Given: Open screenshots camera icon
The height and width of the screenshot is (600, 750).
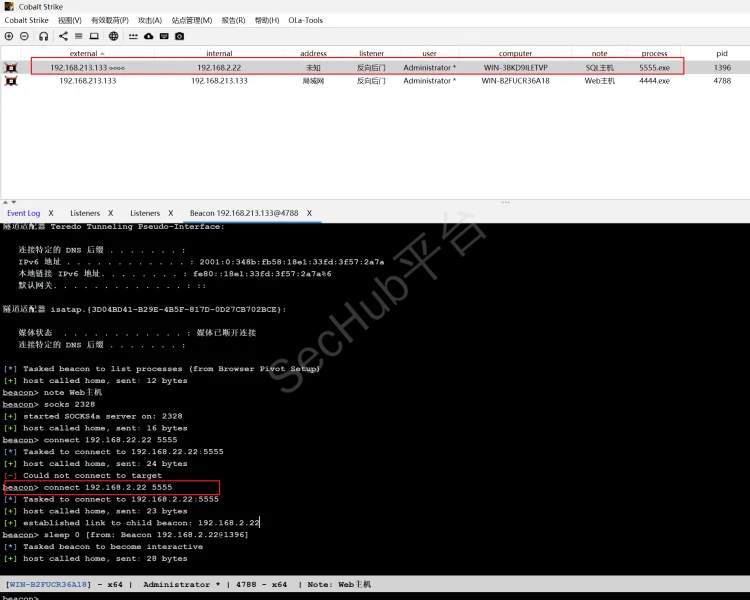Looking at the screenshot, I should point(179,36).
